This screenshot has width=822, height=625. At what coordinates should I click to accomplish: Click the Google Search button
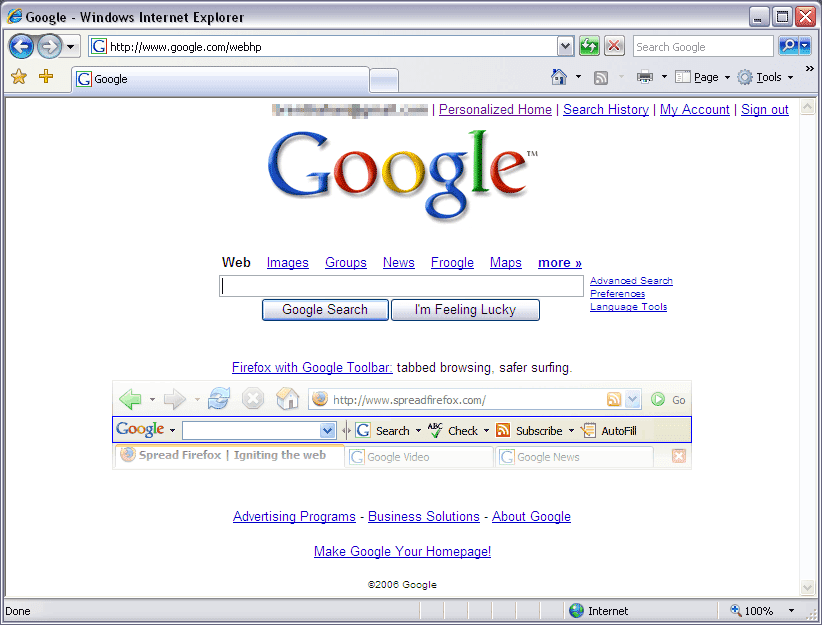tap(325, 310)
